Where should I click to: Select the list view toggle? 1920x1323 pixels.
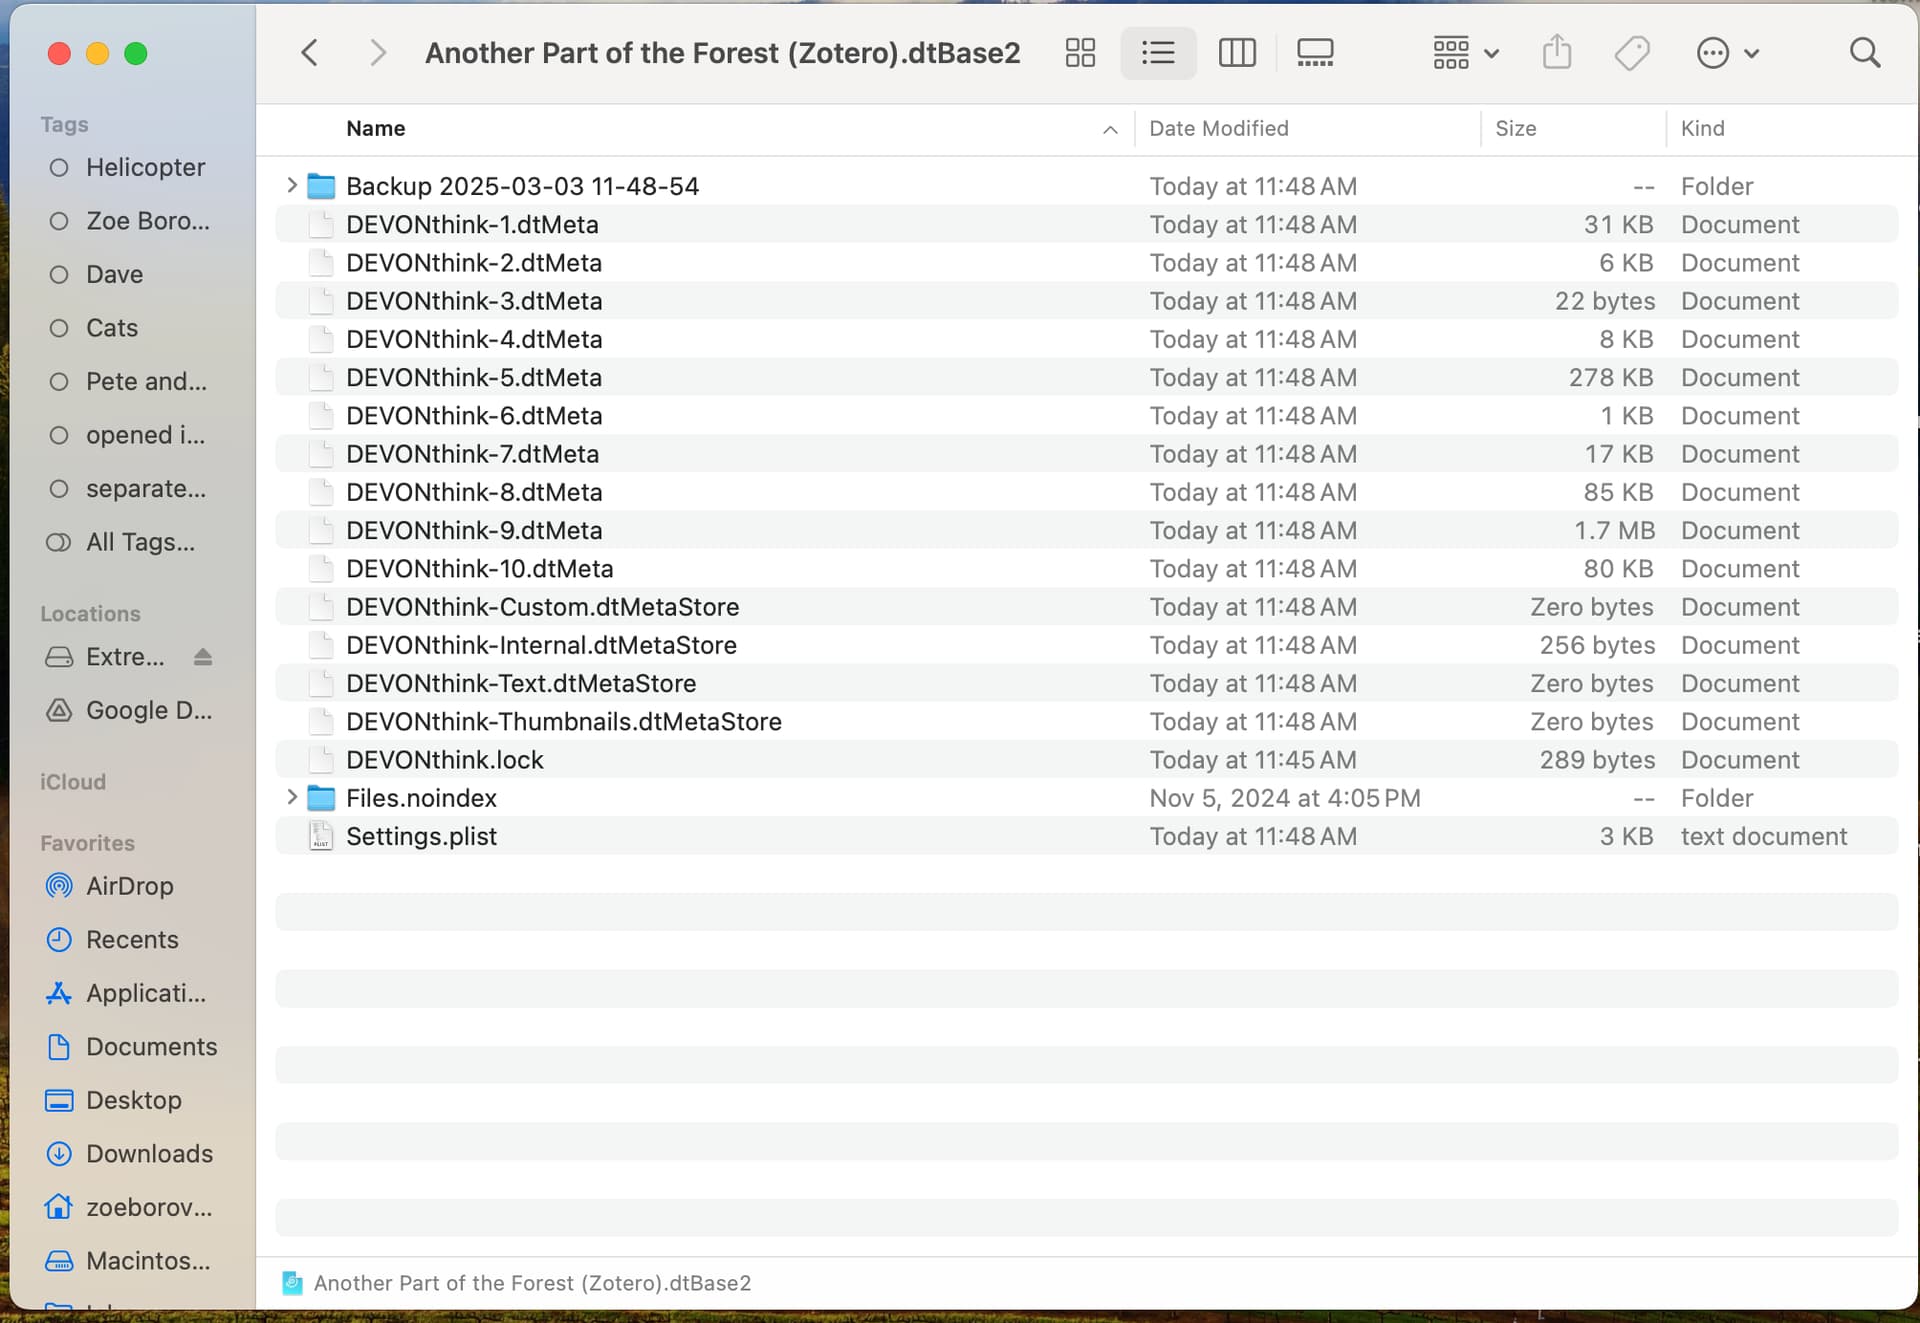tap(1158, 53)
